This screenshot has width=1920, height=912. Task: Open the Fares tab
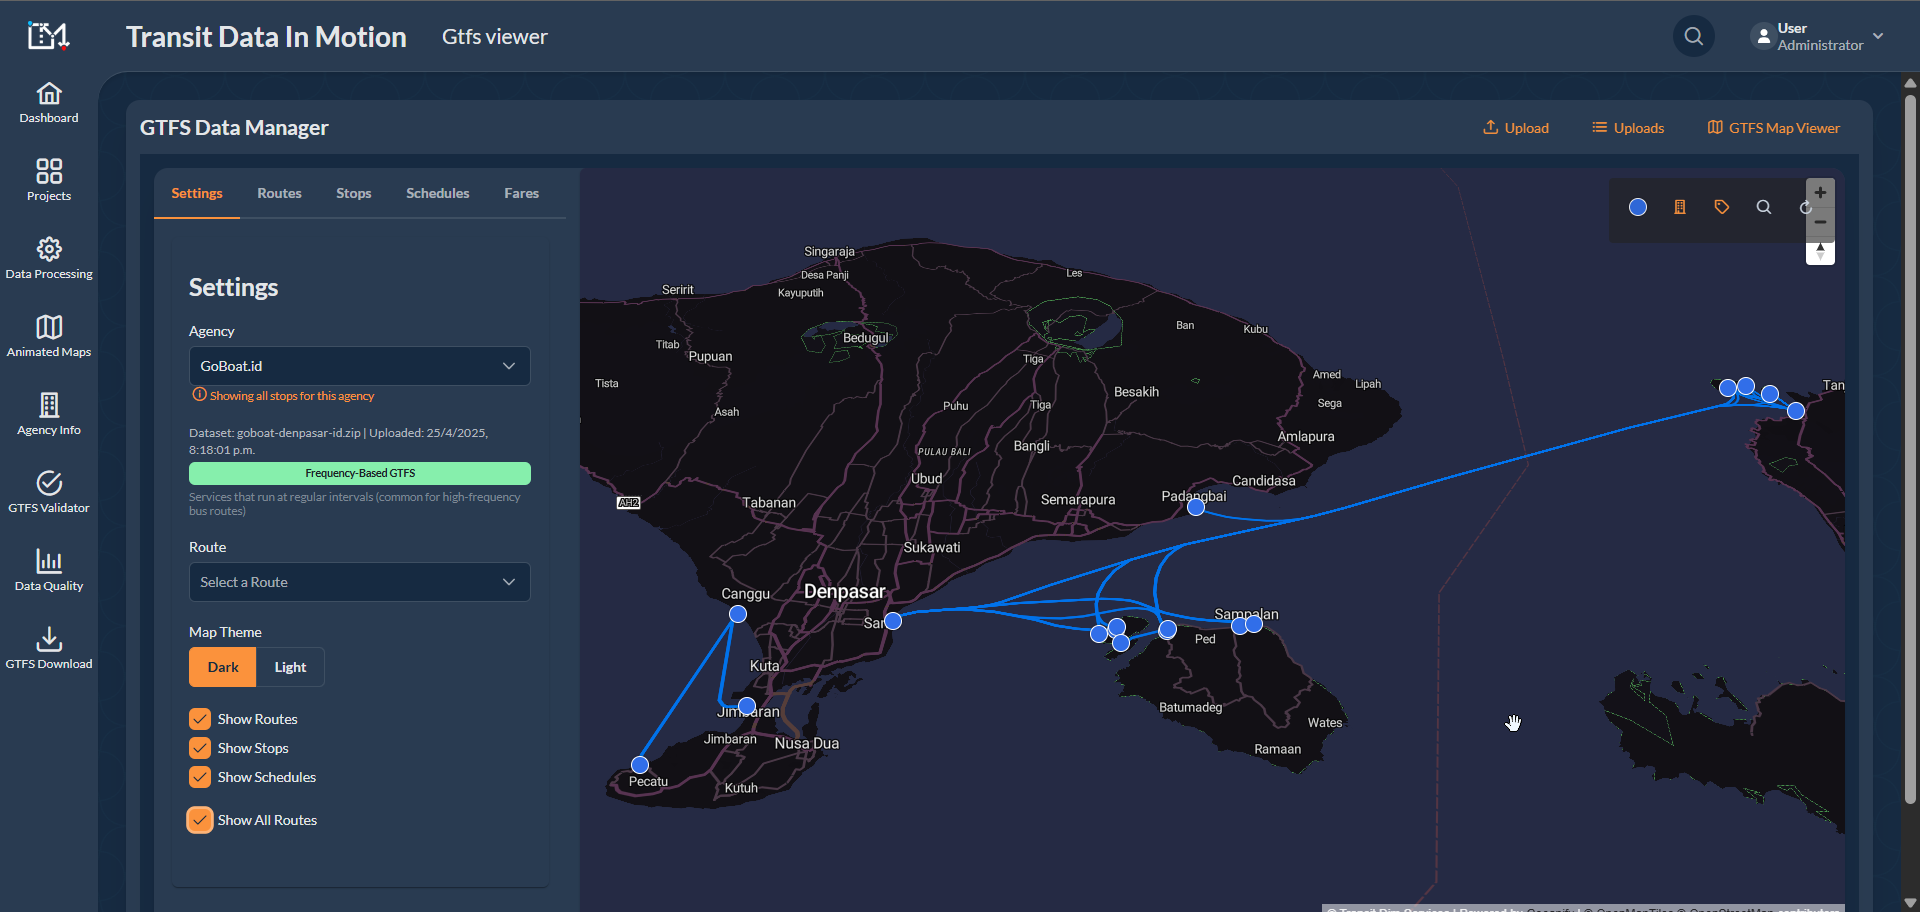[521, 193]
